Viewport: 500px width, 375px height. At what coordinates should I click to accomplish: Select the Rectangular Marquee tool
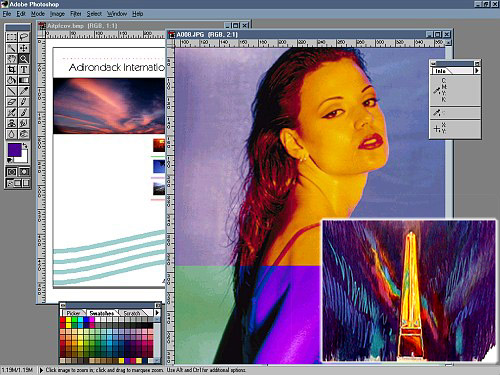click(12, 37)
